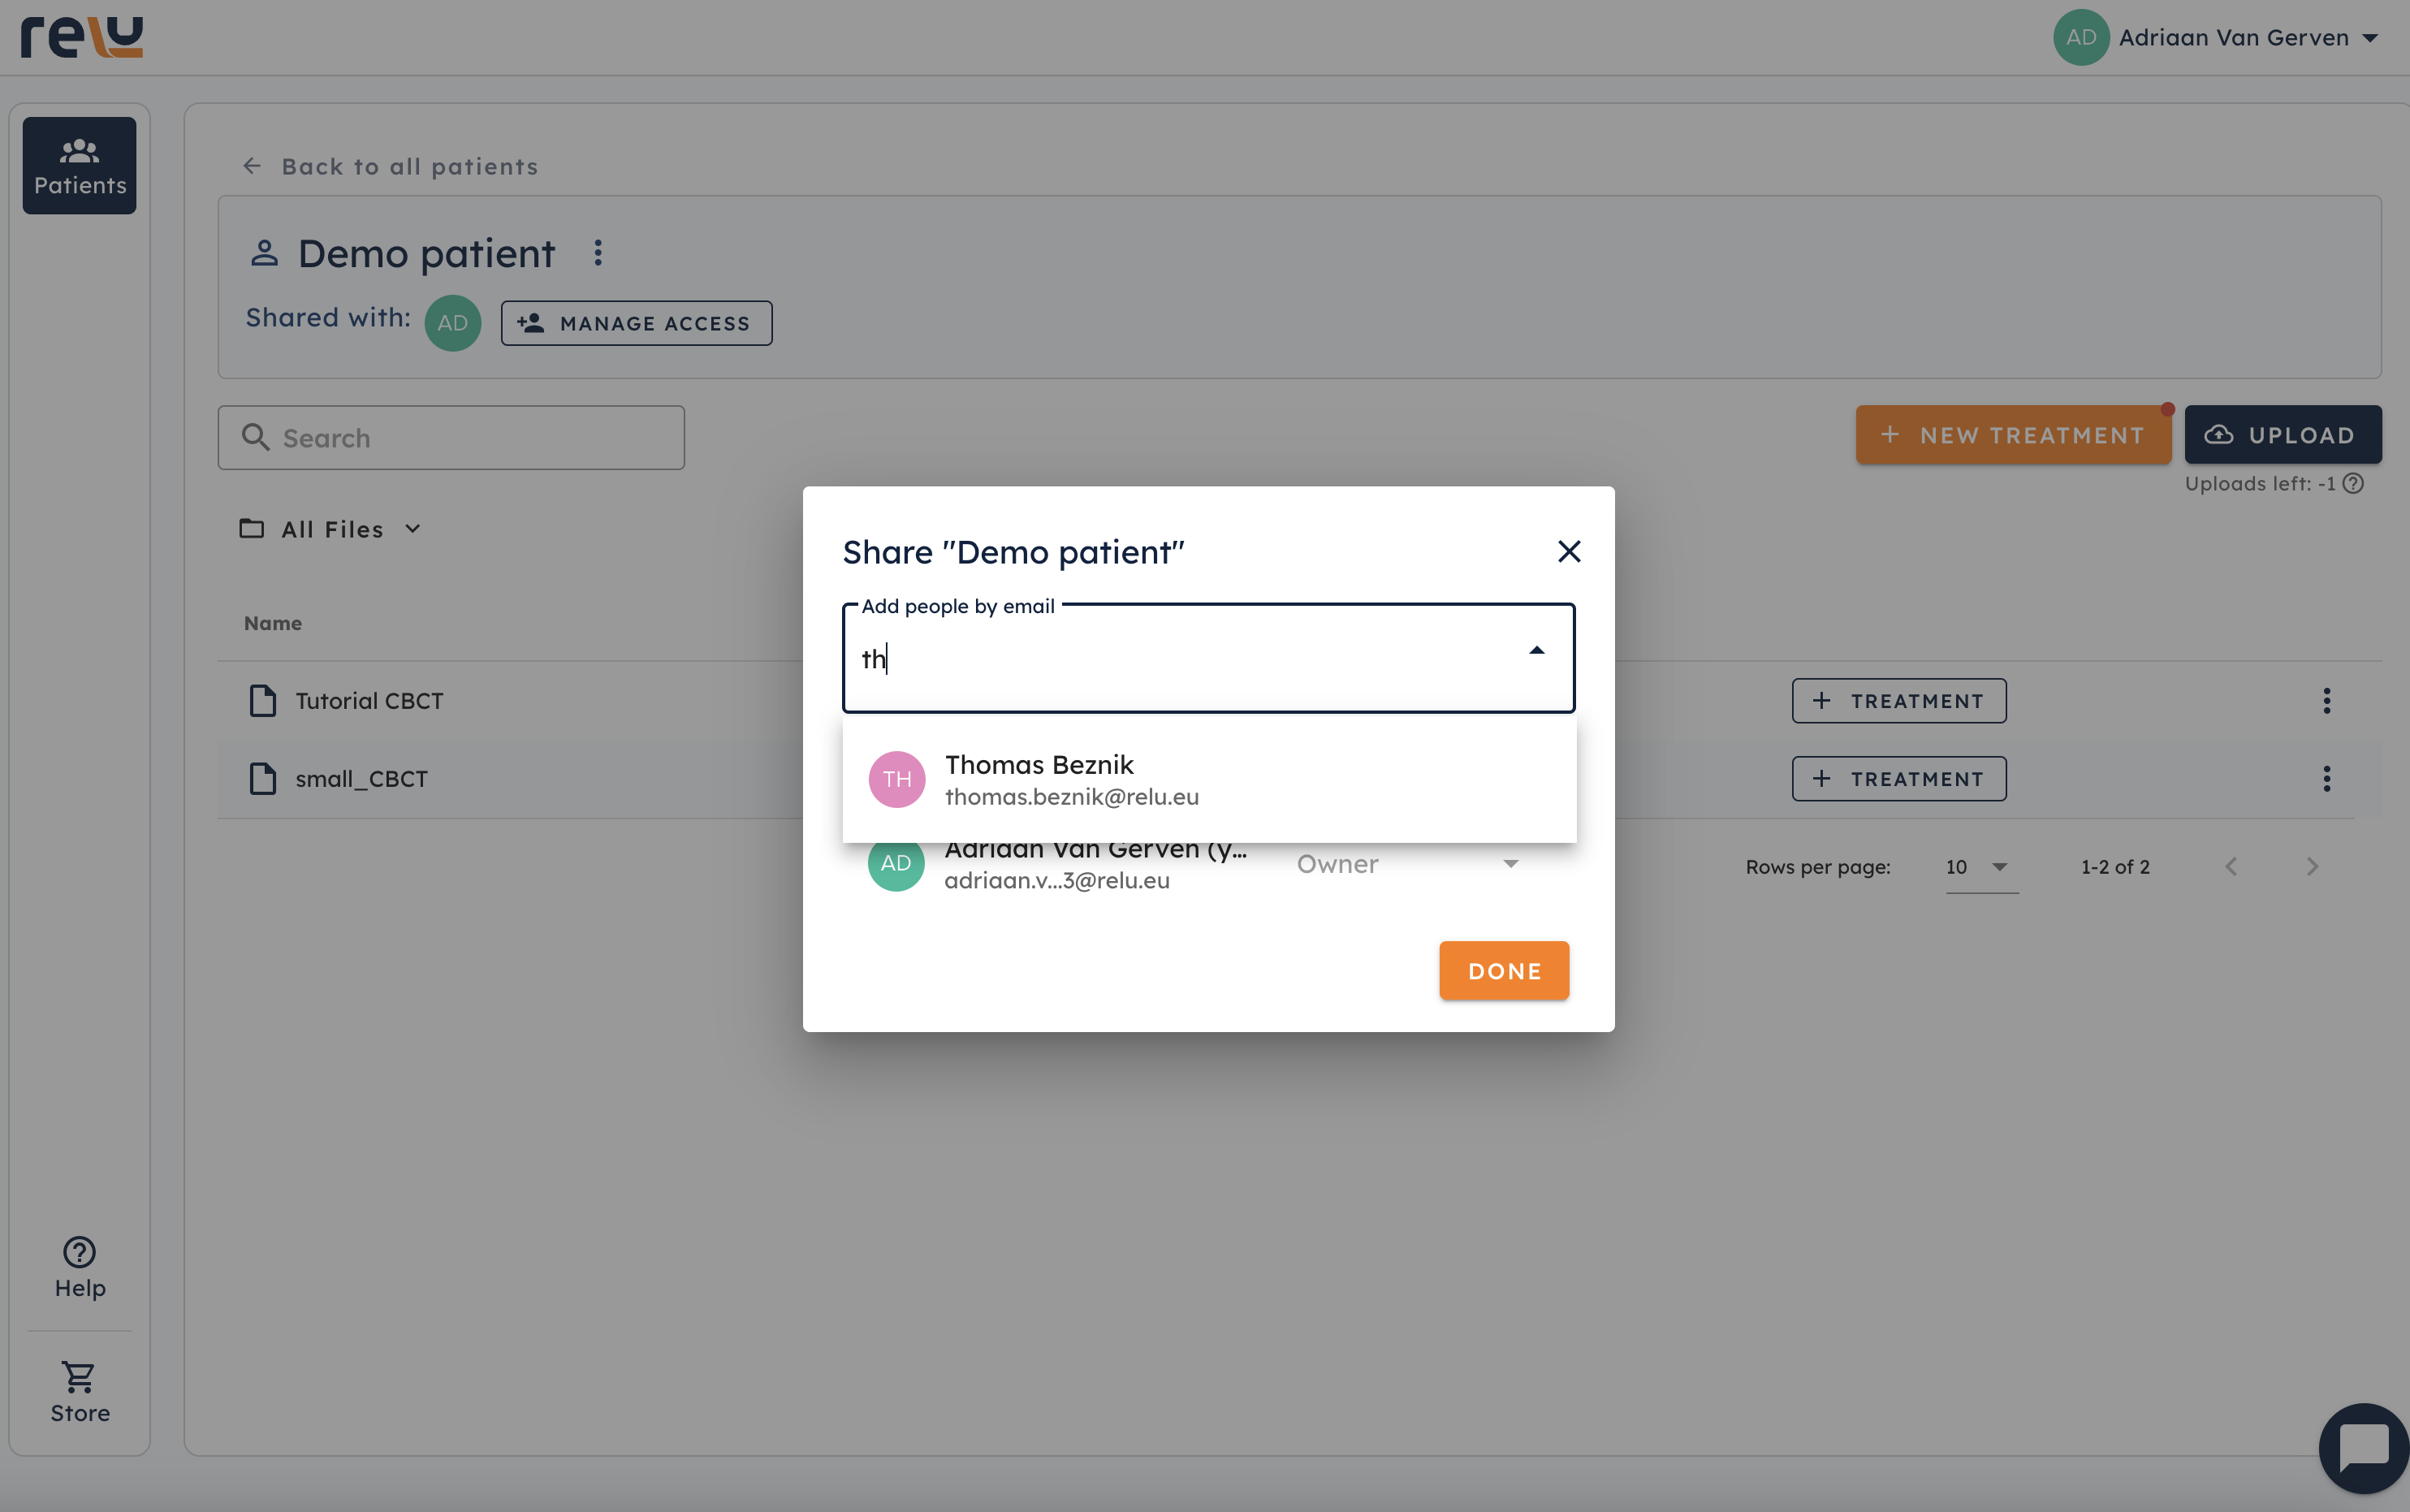The image size is (2410, 1512).
Task: Click the DONE button
Action: [1503, 970]
